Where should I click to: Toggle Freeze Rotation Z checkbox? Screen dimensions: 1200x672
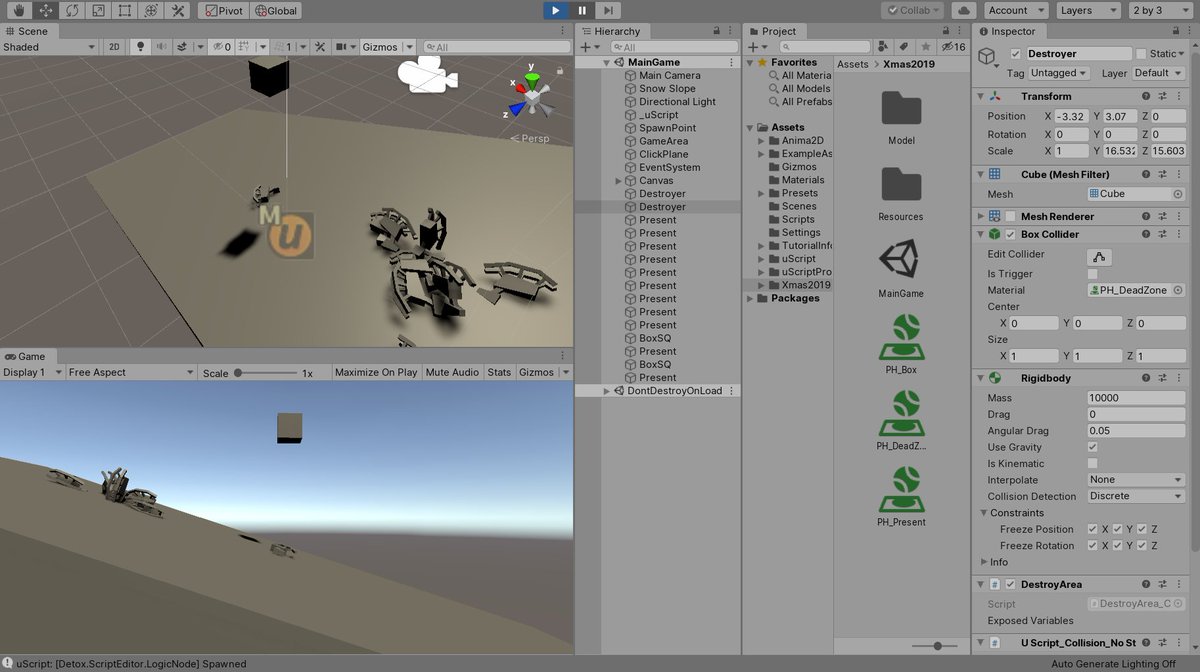1142,546
